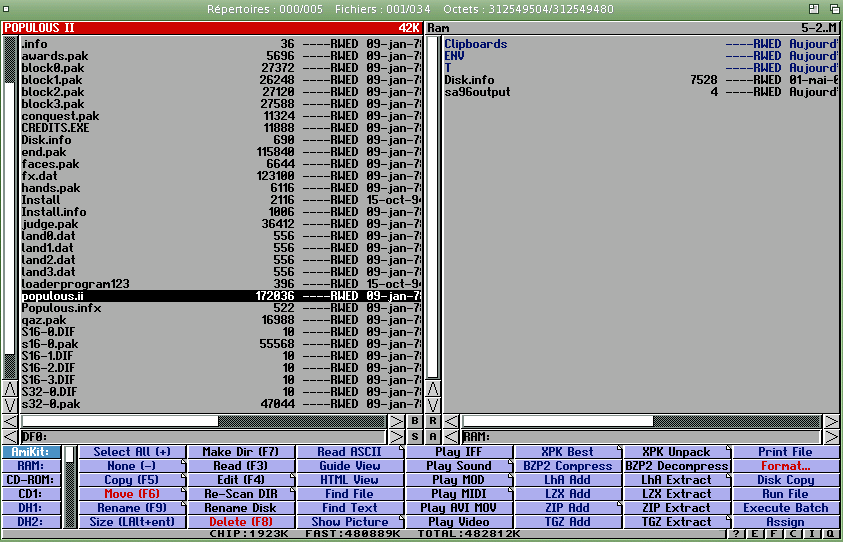
Task: Click the down arrow of left panel scrollbar
Action: [x=10, y=404]
